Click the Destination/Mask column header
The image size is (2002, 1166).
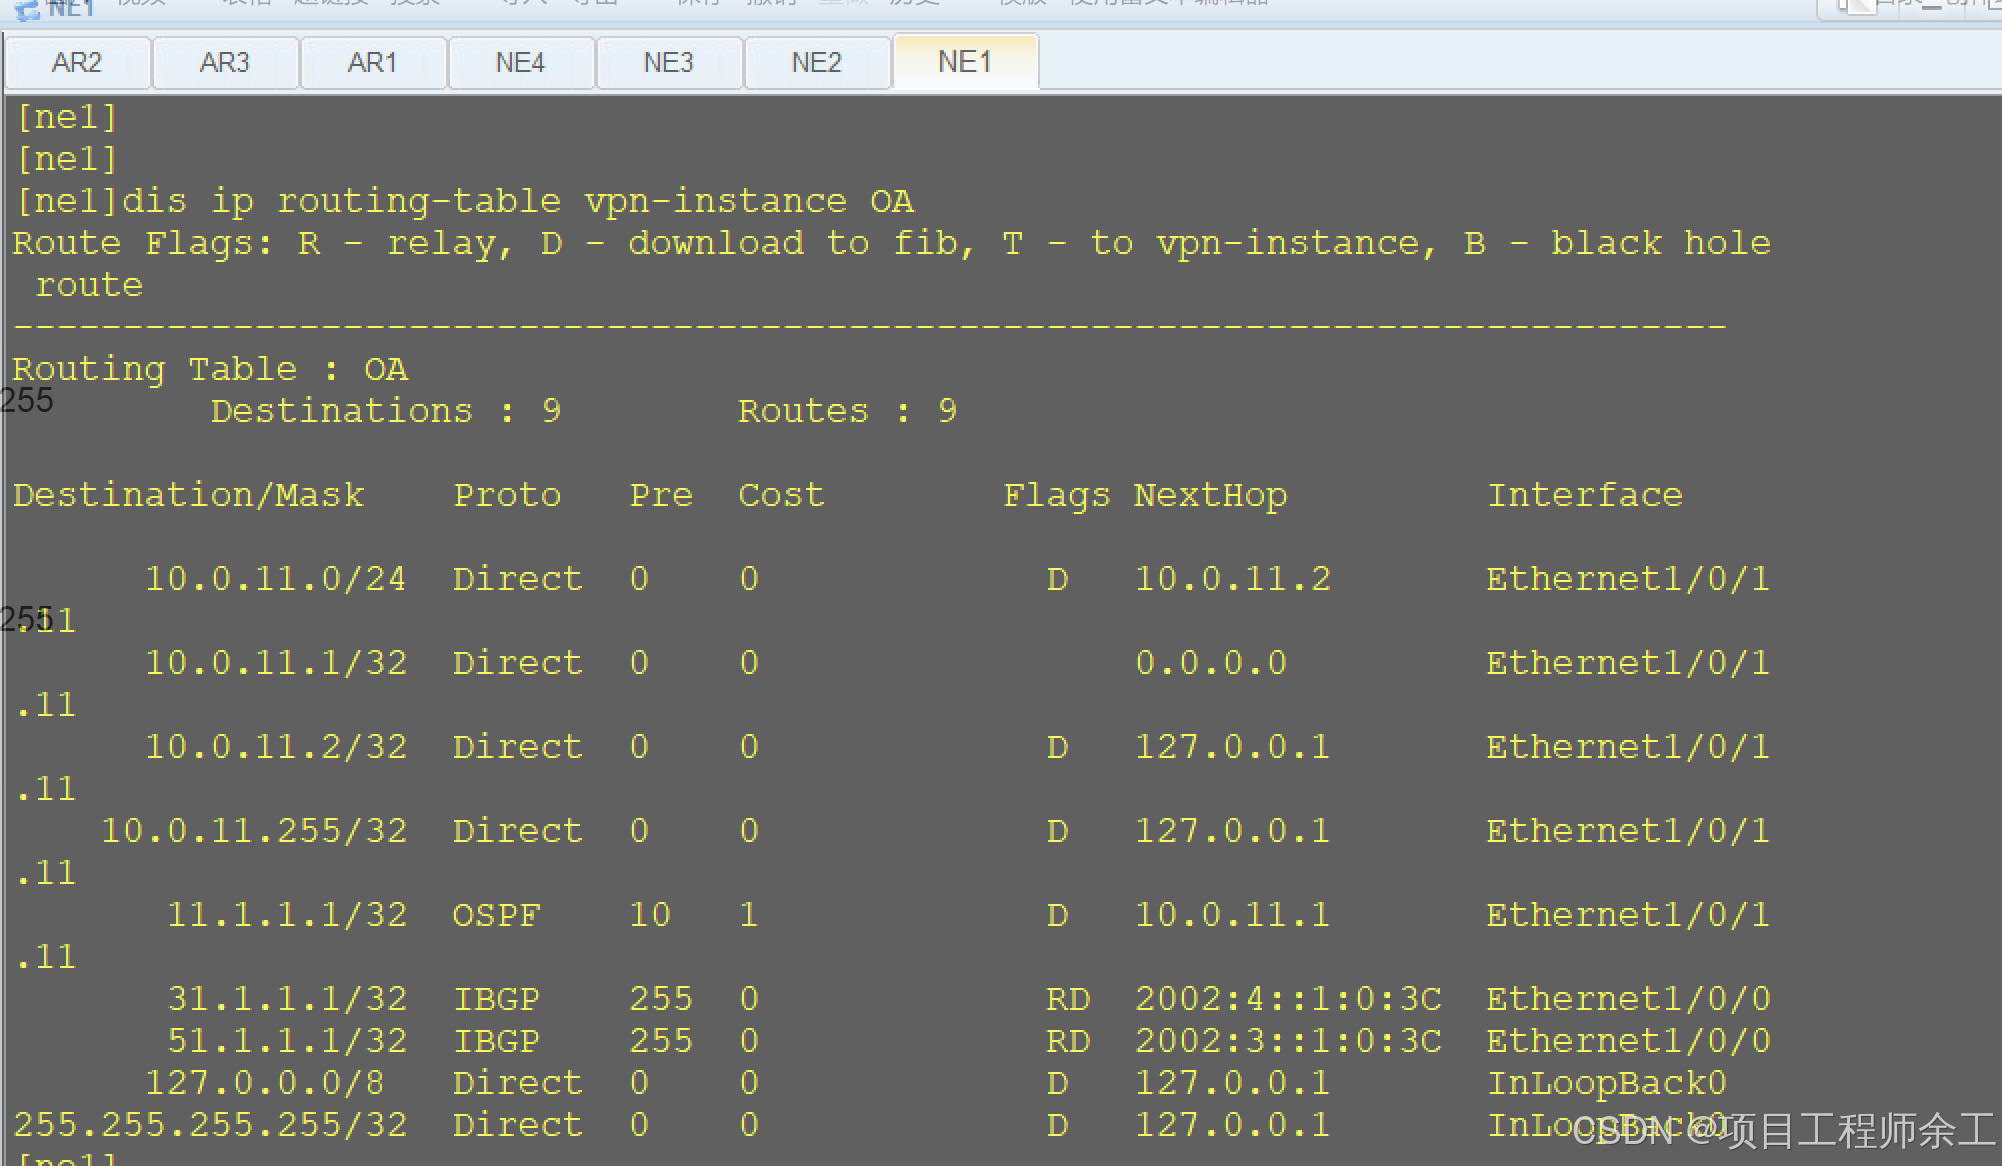click(189, 495)
